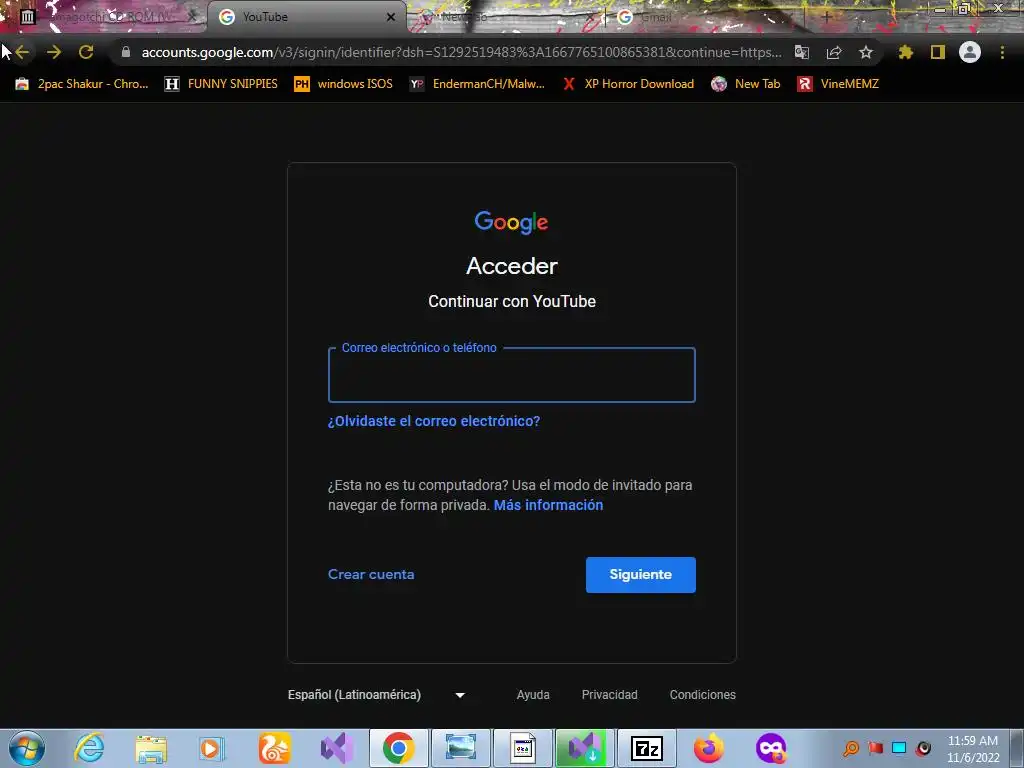Screen dimensions: 1024x768
Task: Open Windows Explorer folder on taskbar
Action: 151,748
